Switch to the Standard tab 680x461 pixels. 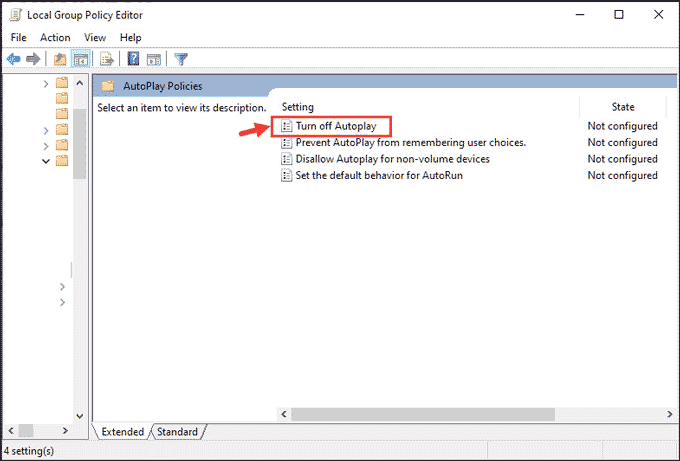pos(177,432)
